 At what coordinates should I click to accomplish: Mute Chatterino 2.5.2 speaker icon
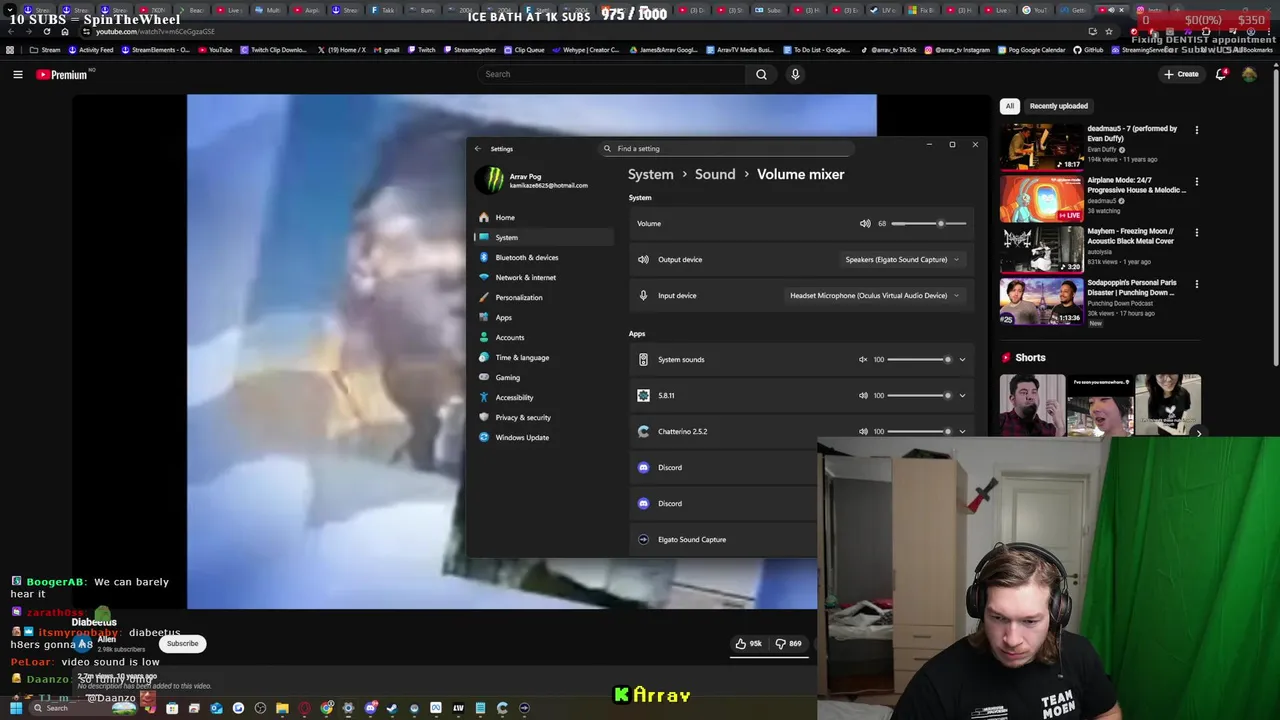click(x=863, y=432)
